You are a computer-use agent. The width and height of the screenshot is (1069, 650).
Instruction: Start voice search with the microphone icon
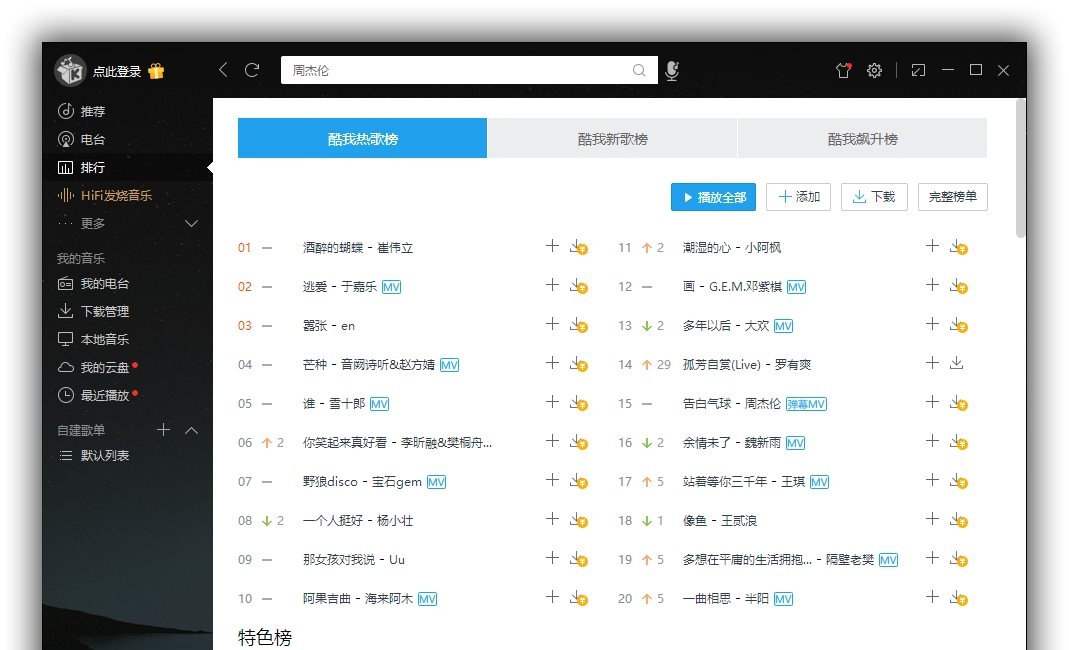pyautogui.click(x=672, y=70)
